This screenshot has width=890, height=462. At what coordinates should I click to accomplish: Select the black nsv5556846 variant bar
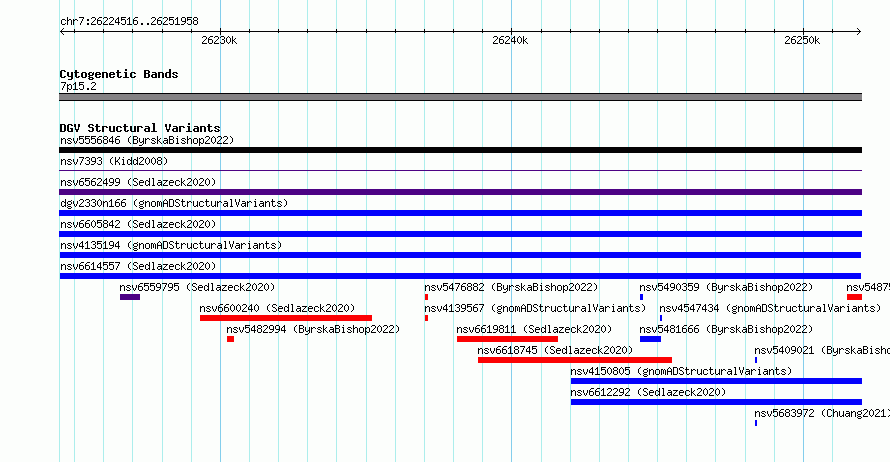460,150
